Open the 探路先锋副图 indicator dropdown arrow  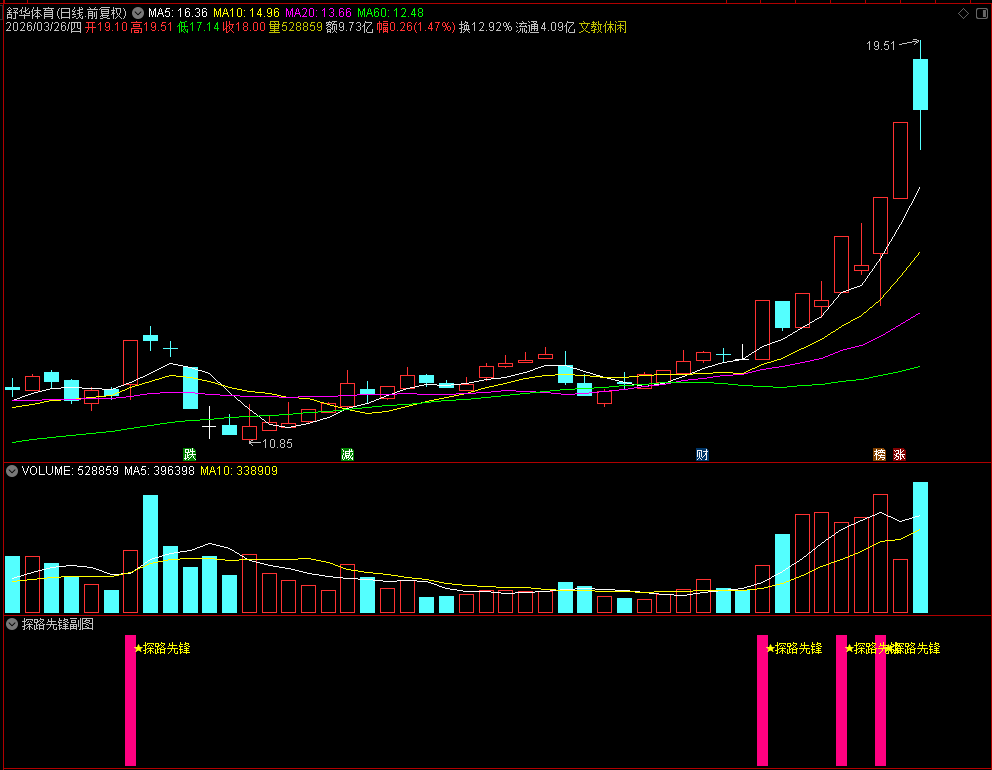(x=11, y=624)
